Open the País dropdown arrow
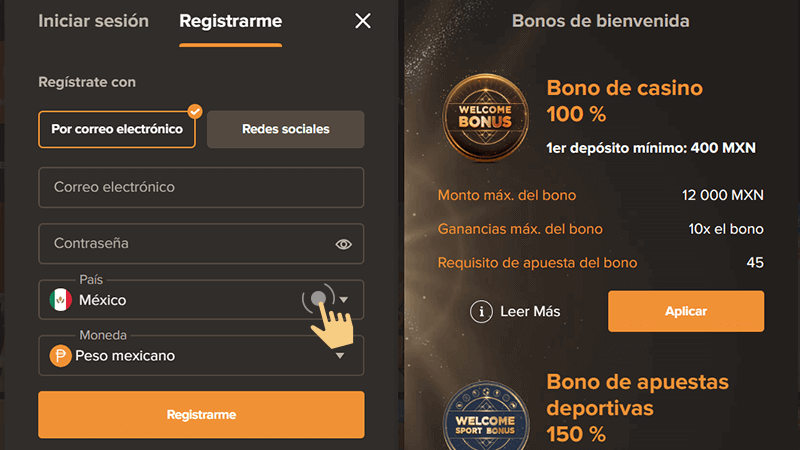 pos(344,300)
